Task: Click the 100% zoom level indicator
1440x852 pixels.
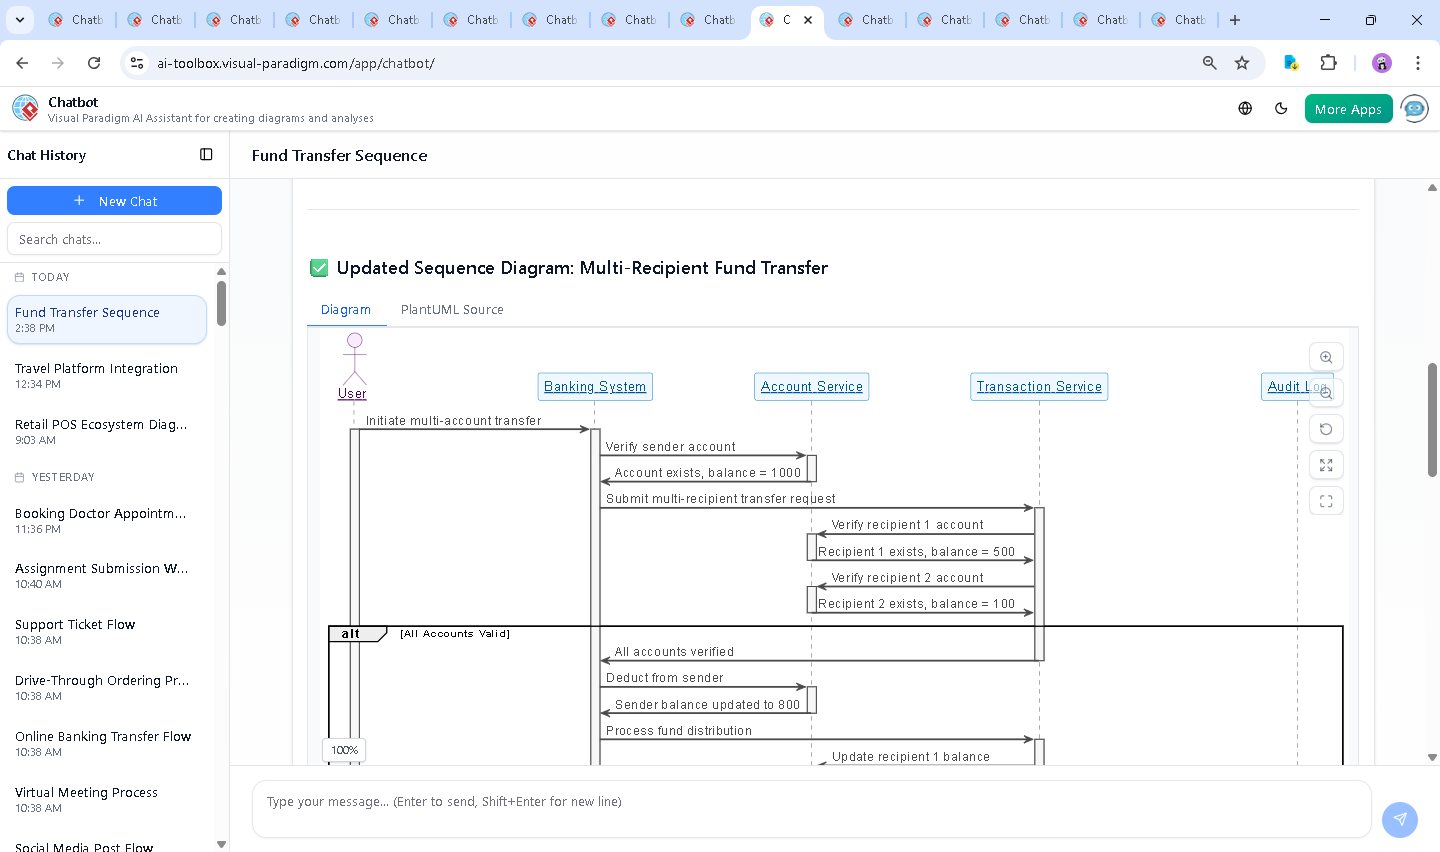Action: point(344,749)
